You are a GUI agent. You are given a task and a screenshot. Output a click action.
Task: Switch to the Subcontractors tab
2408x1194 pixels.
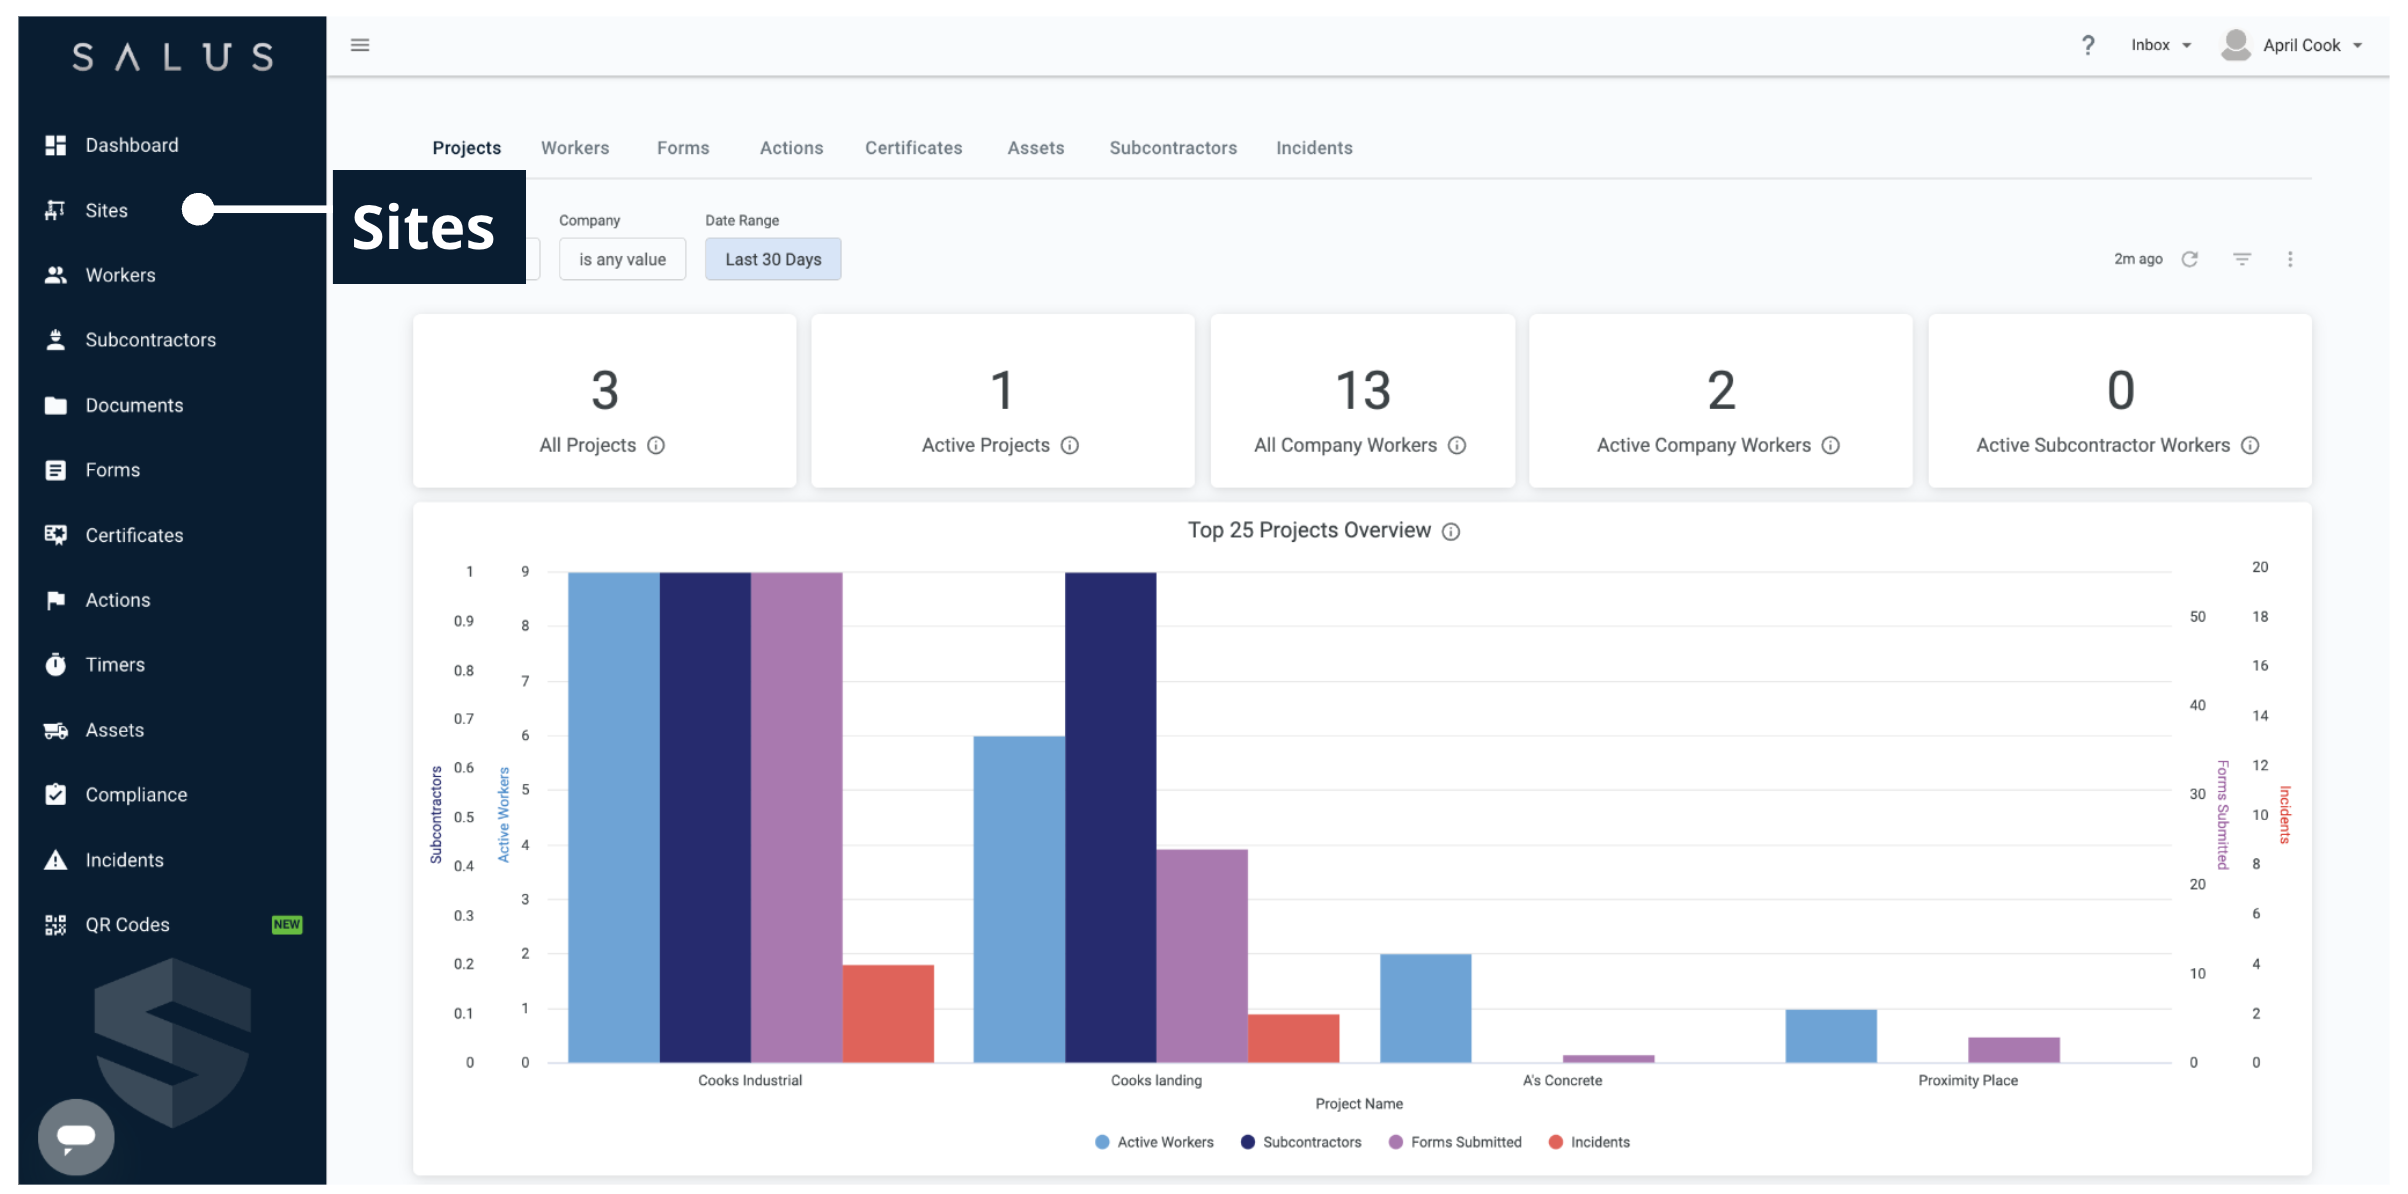point(1173,148)
